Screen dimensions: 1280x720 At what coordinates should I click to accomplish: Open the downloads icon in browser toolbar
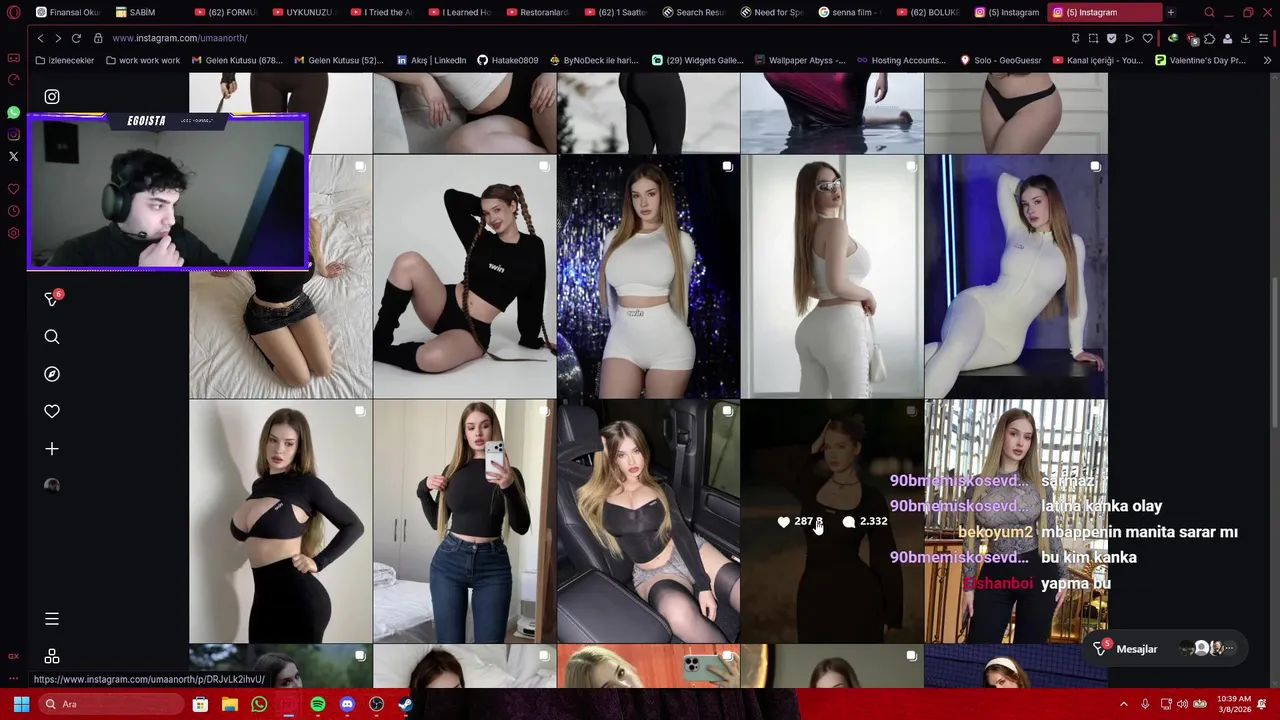click(1245, 38)
